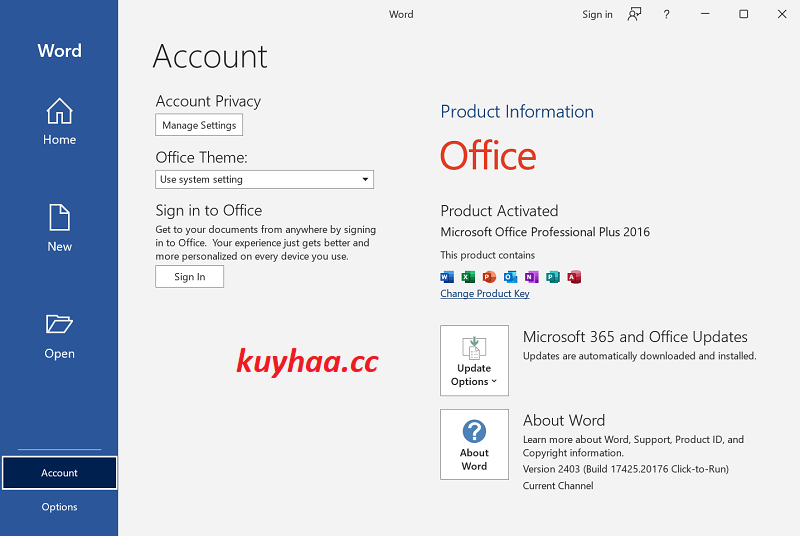This screenshot has width=800, height=536.
Task: Close the Word window
Action: [782, 14]
